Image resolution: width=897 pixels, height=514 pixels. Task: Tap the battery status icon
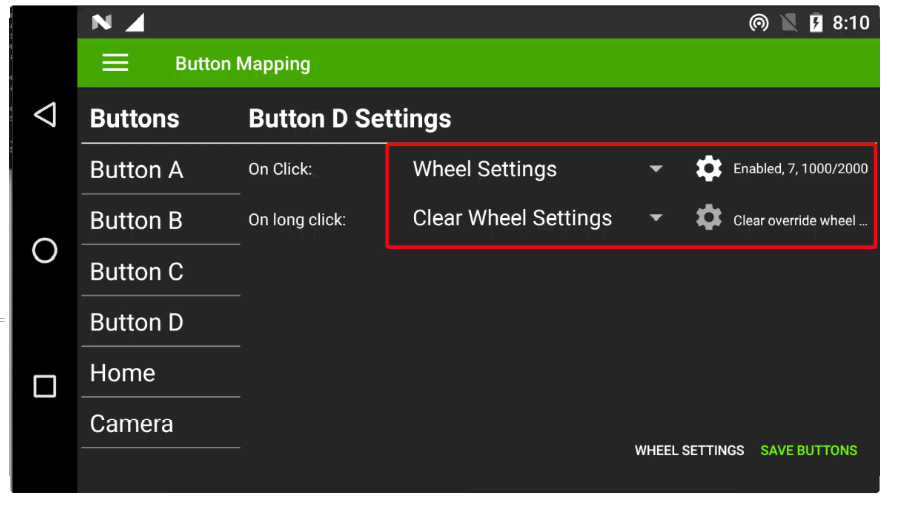point(815,23)
